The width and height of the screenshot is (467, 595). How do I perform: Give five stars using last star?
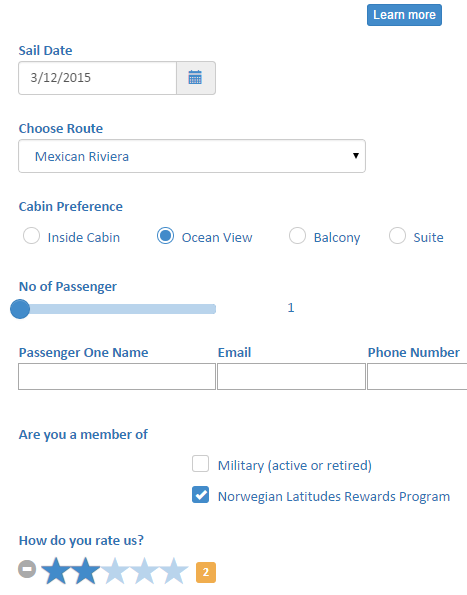pyautogui.click(x=174, y=570)
